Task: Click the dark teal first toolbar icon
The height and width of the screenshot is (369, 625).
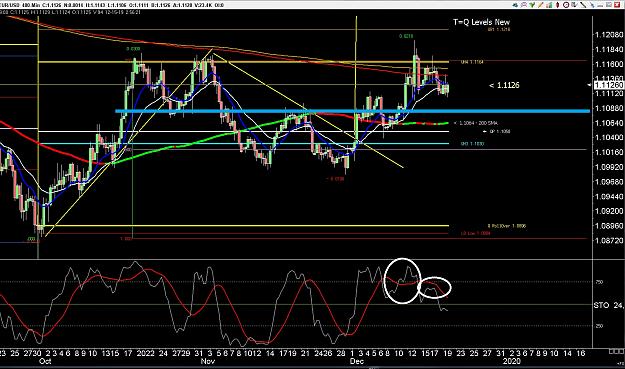Action: pos(515,5)
